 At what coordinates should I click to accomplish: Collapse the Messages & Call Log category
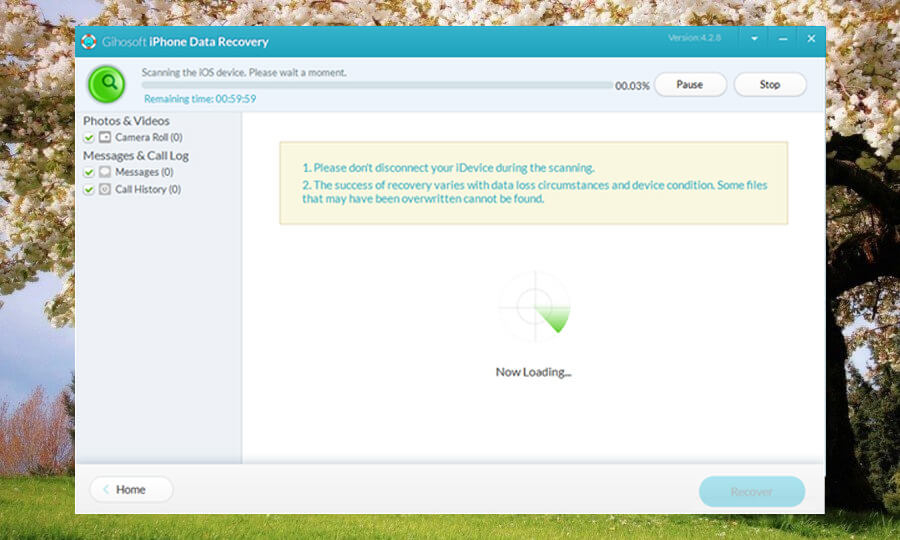[135, 155]
